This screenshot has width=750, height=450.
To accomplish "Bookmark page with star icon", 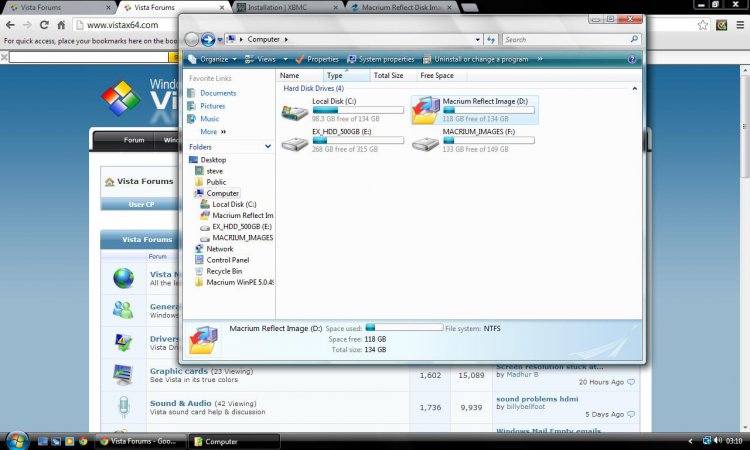I will (702, 25).
